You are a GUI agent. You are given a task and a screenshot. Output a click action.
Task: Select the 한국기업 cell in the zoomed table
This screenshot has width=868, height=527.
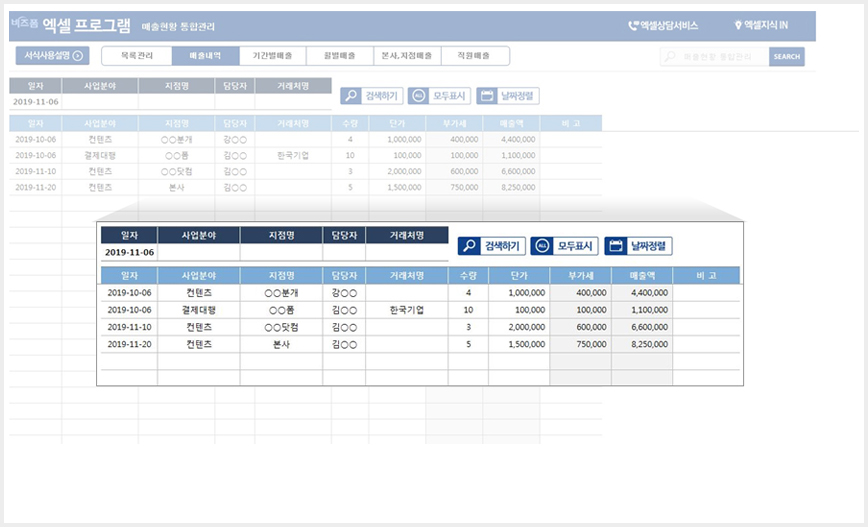pos(407,310)
